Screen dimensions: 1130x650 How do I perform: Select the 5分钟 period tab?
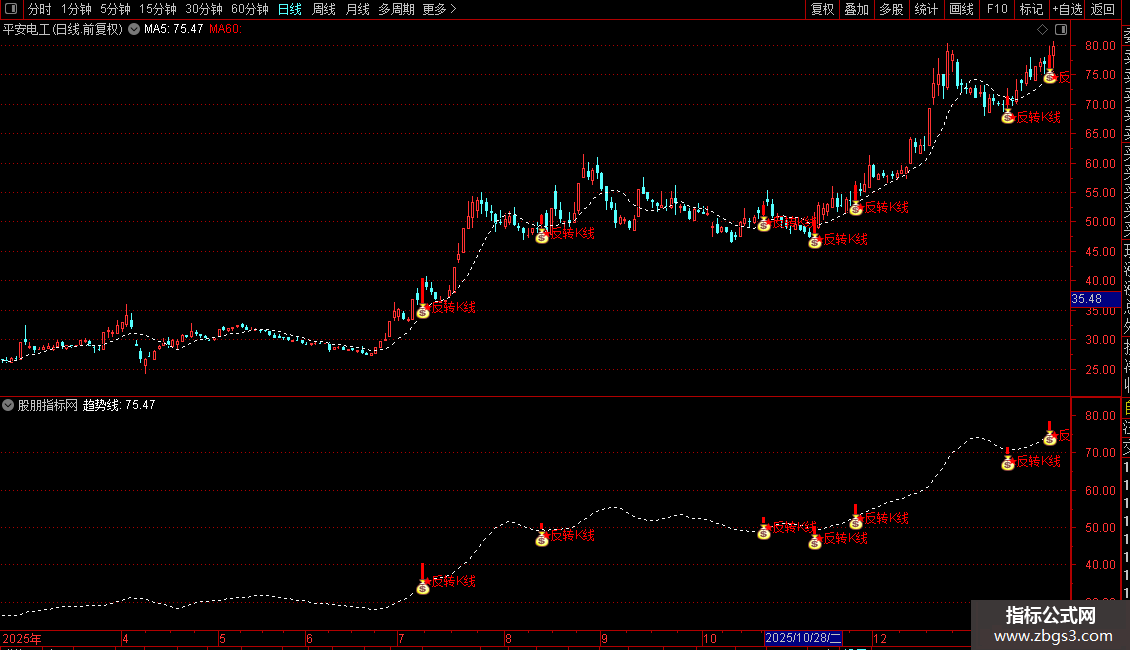pos(115,9)
